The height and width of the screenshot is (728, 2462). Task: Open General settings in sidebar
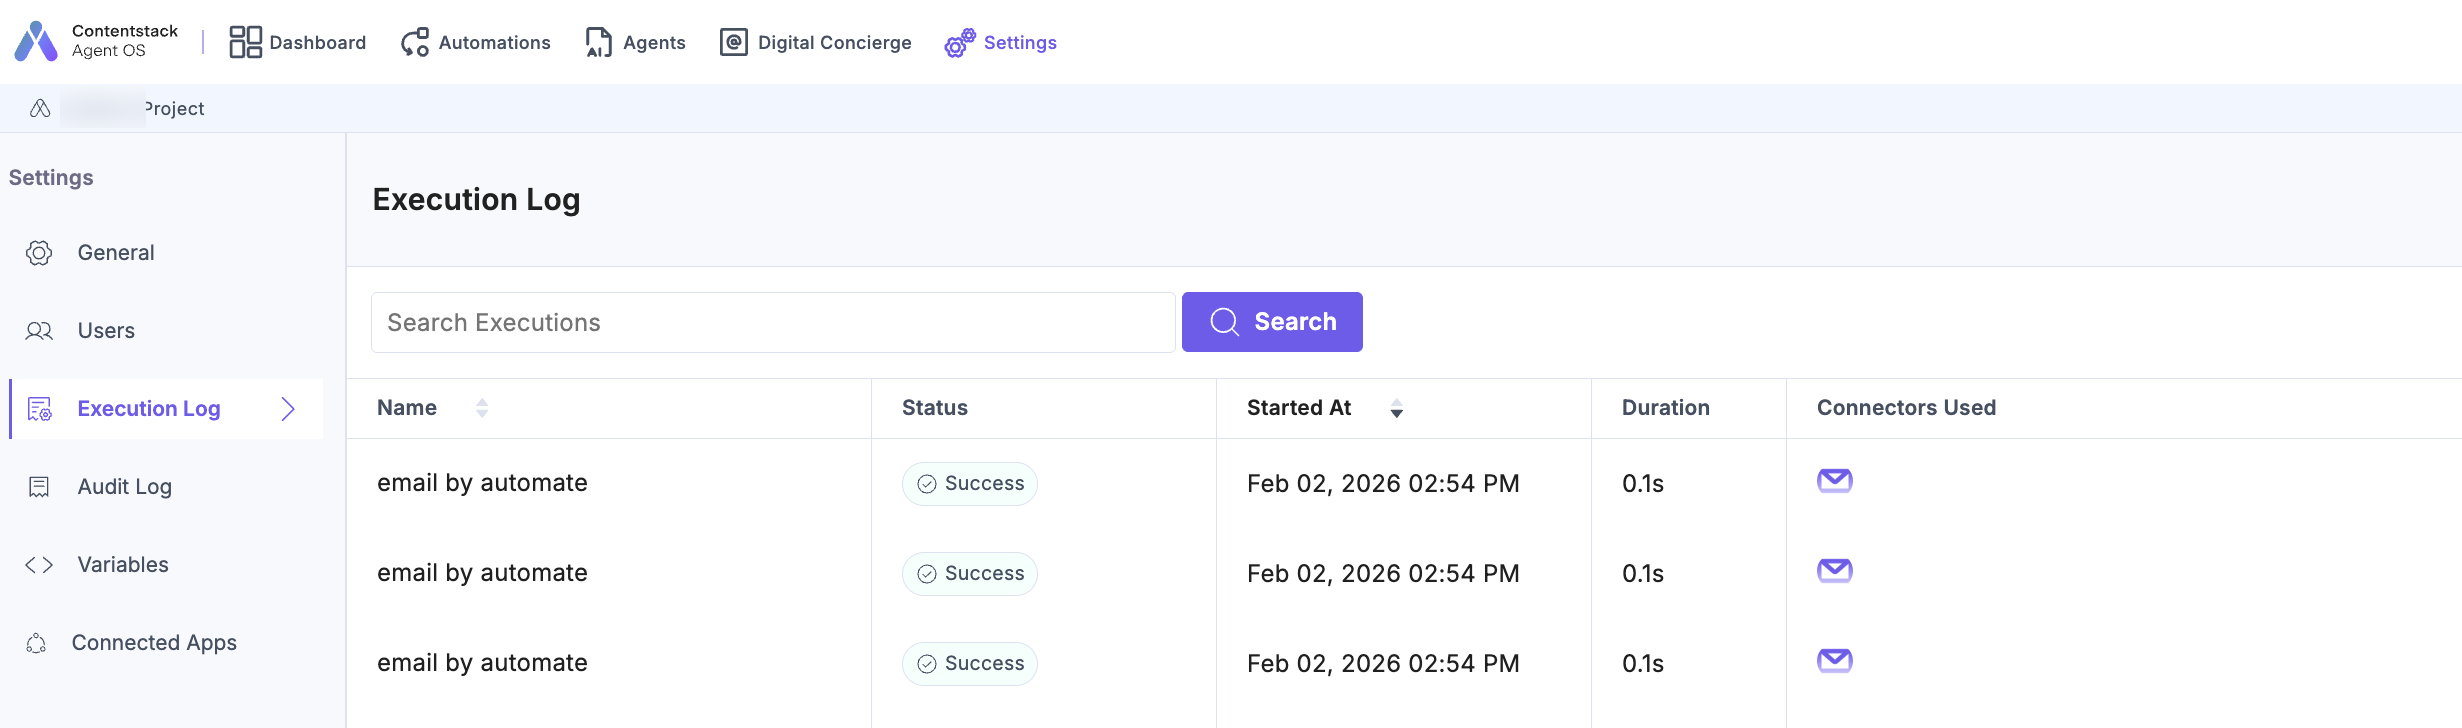(x=116, y=253)
